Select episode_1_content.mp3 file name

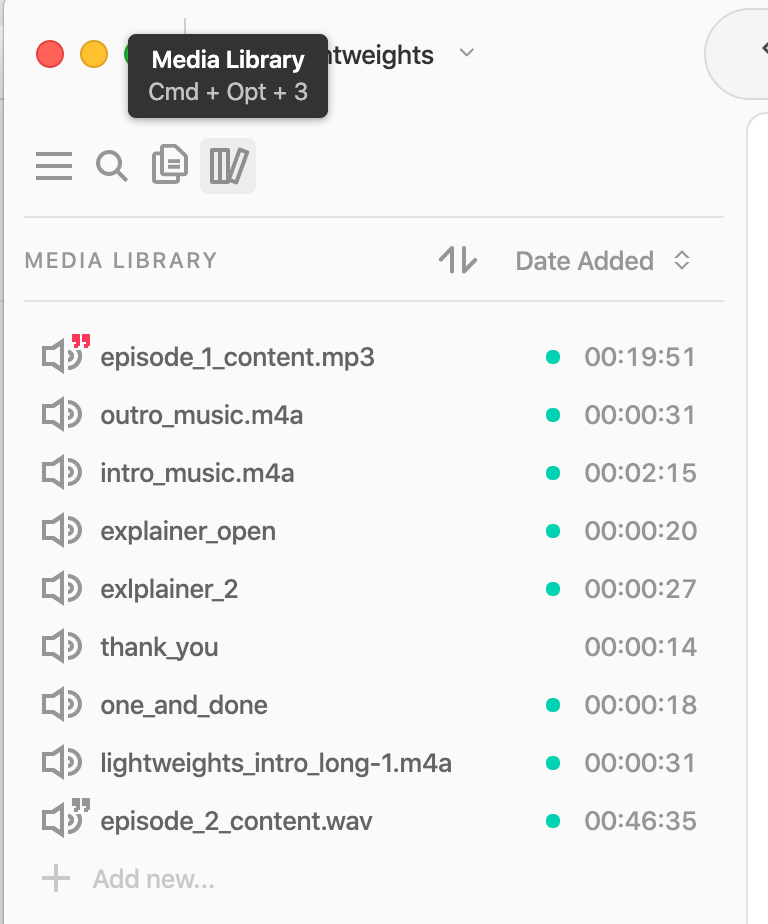237,357
